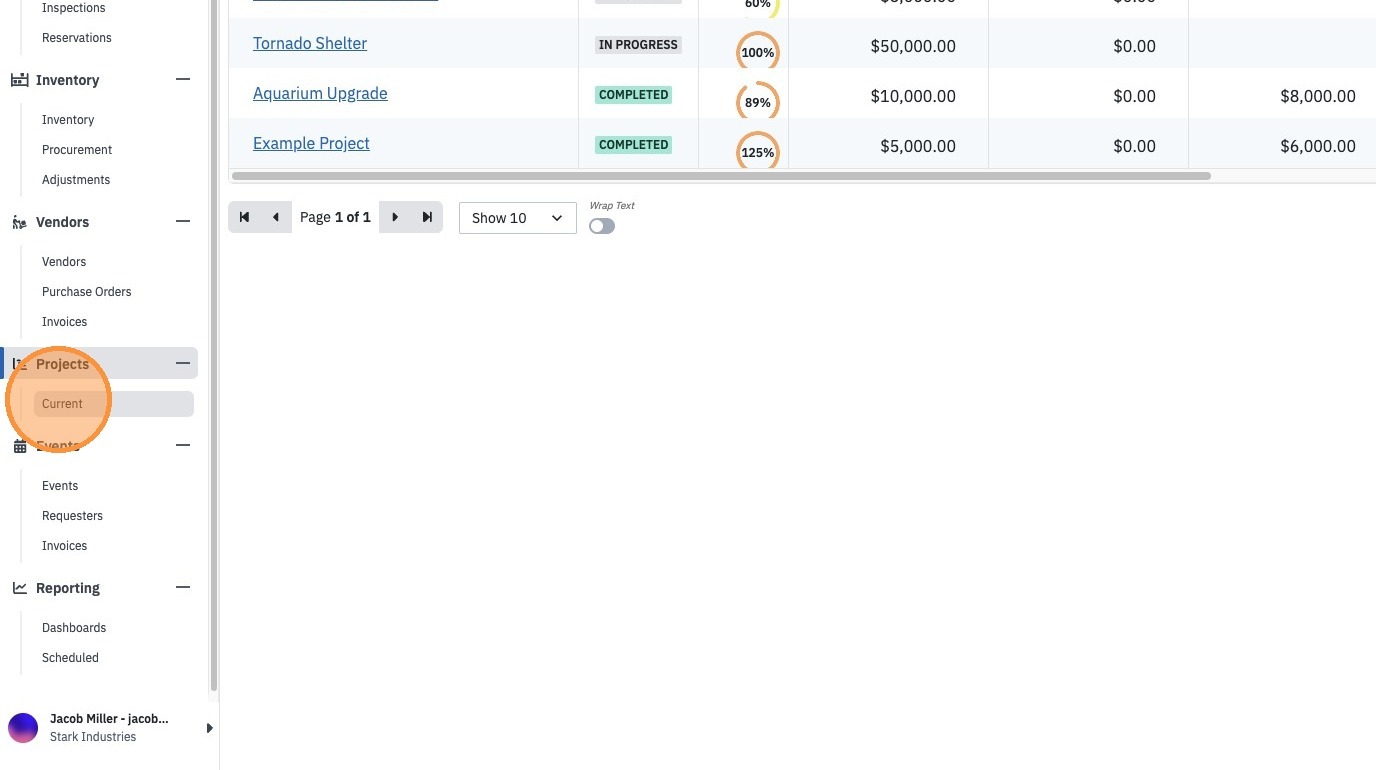Expand the user account menu arrow
Screen dimensions: 1376x770
pos(209,728)
